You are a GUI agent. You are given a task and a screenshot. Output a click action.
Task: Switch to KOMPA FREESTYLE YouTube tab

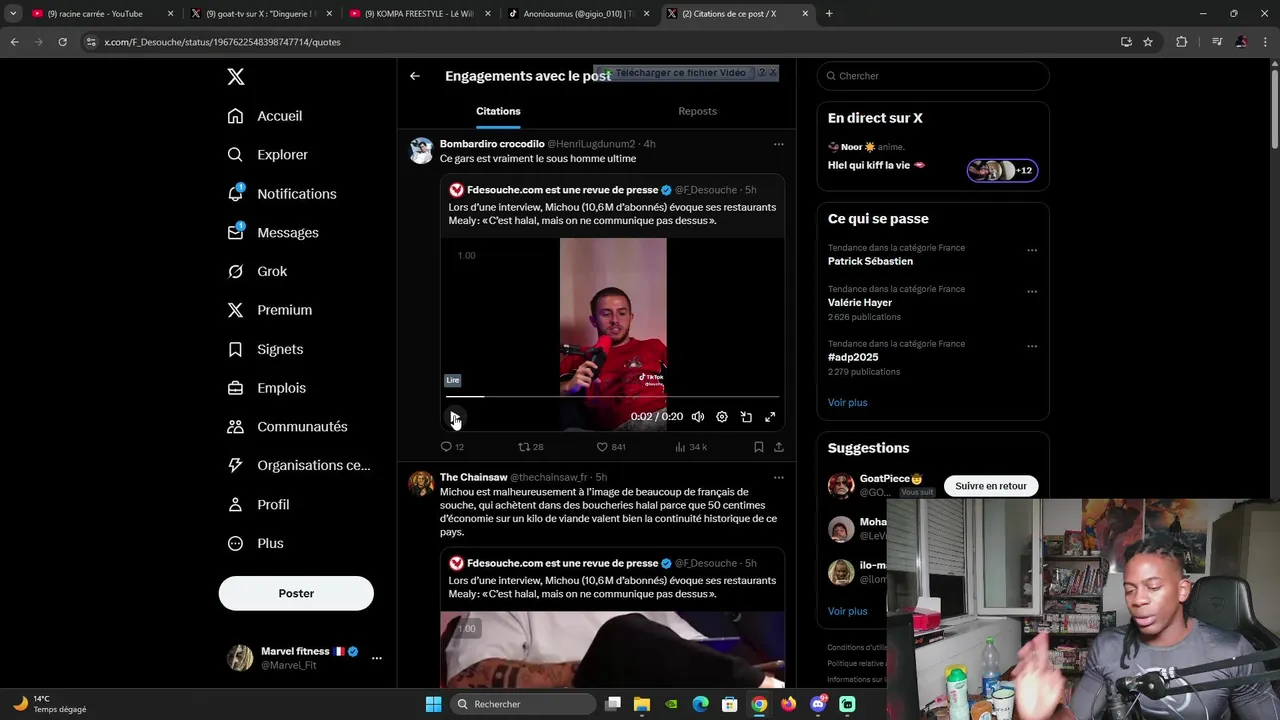click(x=422, y=14)
